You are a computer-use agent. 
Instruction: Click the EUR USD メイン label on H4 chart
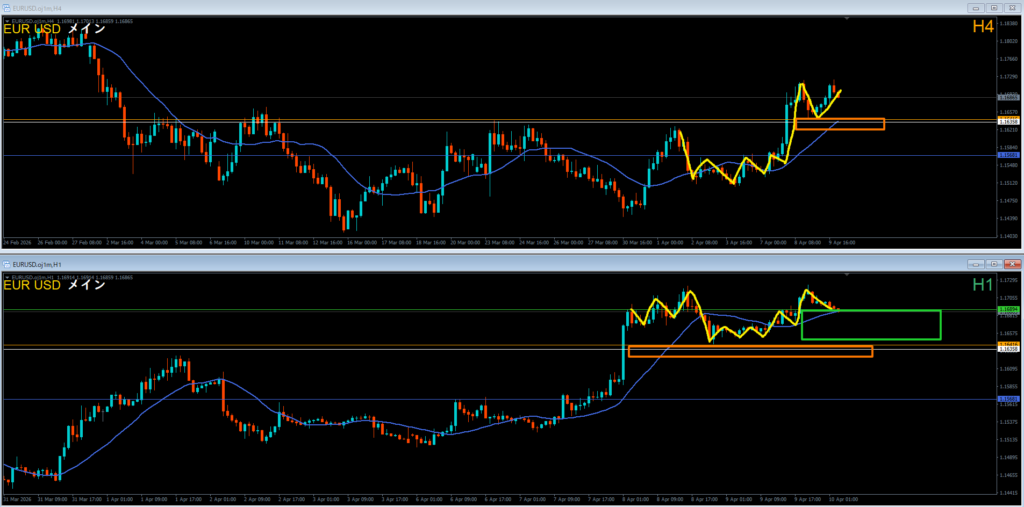(62, 29)
